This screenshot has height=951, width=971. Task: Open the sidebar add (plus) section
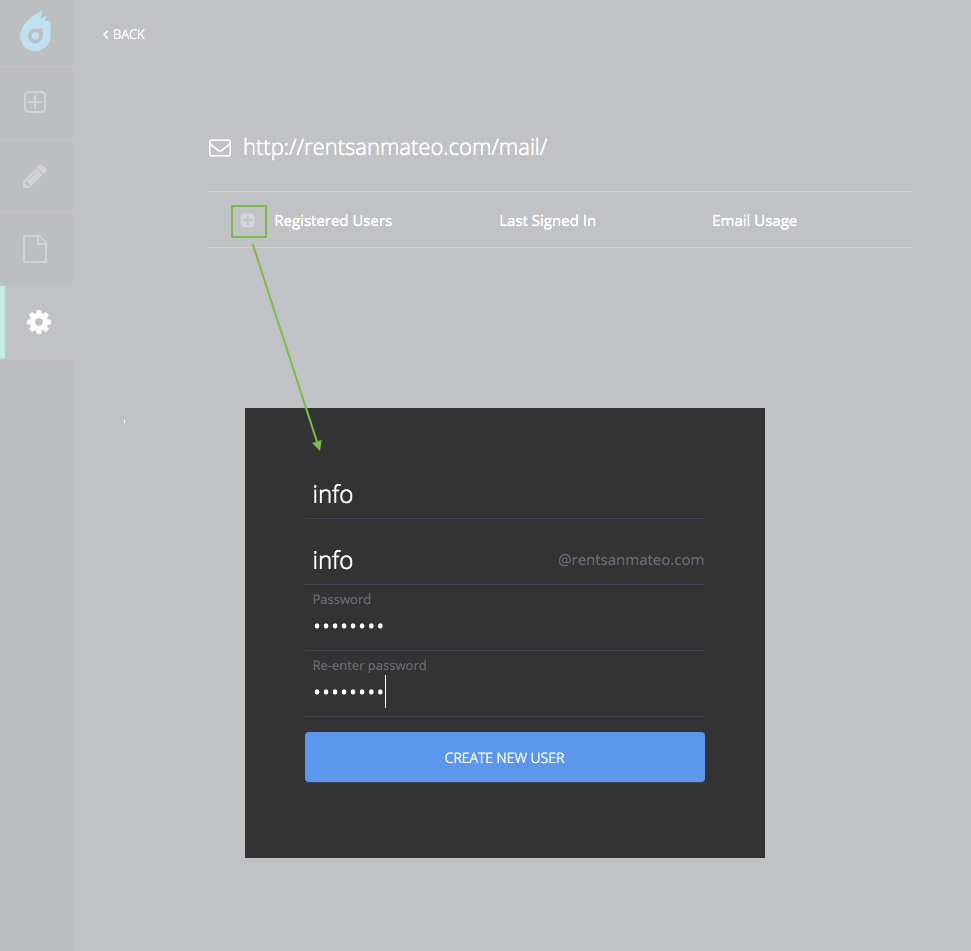tap(36, 102)
